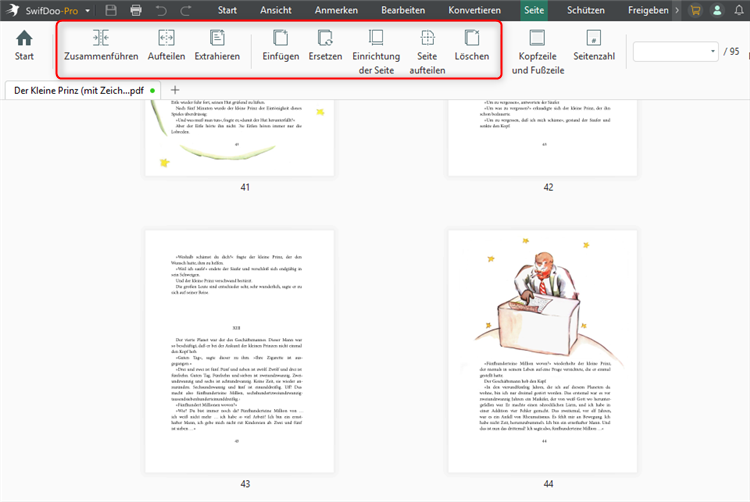This screenshot has width=750, height=502.
Task: Open the shopping cart icon
Action: 695,10
